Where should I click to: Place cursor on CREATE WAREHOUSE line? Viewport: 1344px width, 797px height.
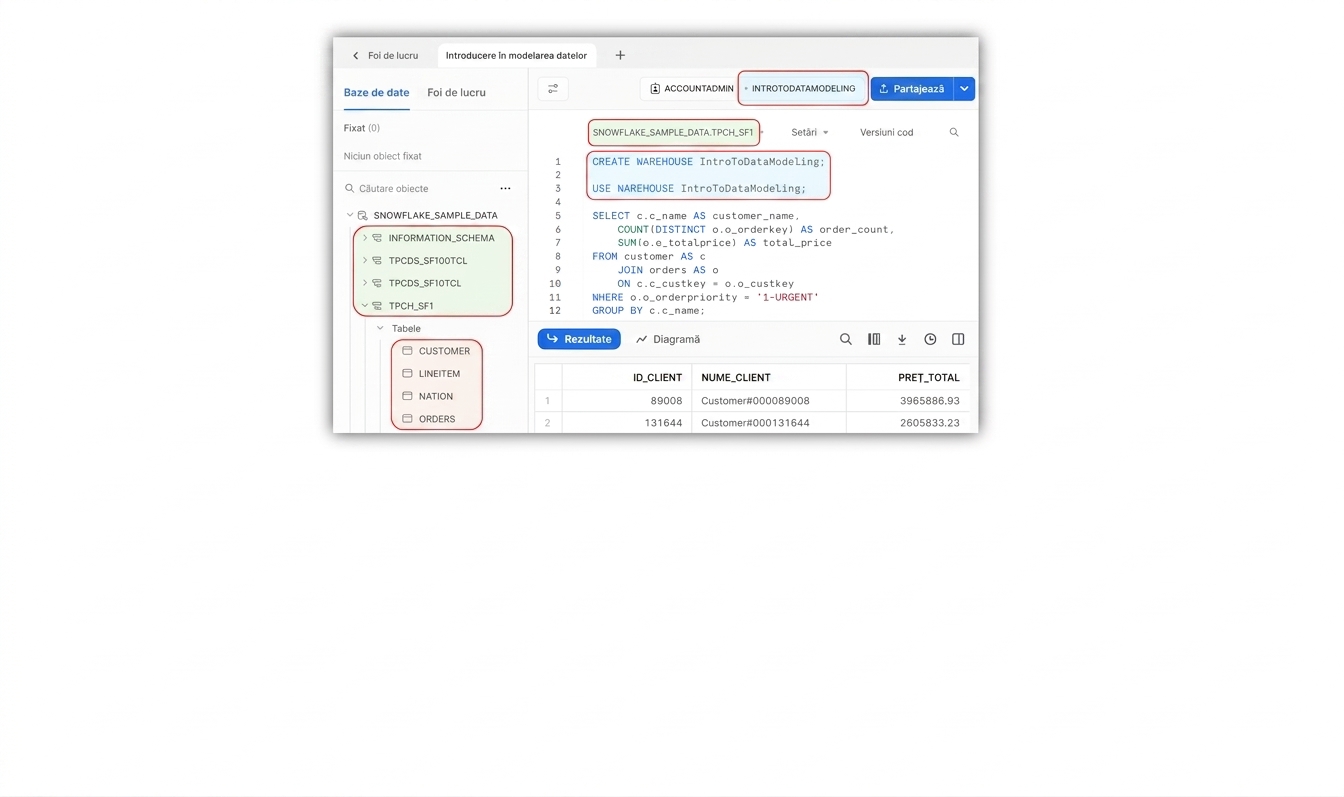pyautogui.click(x=708, y=161)
